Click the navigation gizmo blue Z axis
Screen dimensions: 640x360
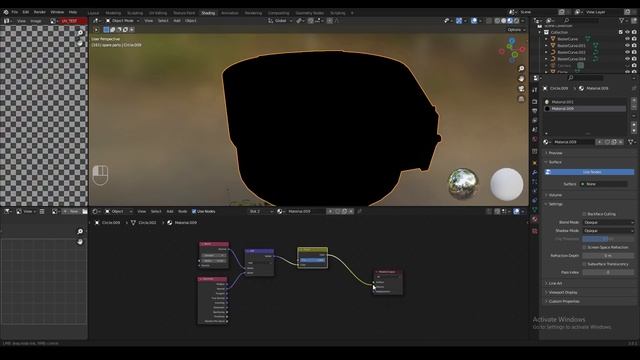(x=512, y=41)
